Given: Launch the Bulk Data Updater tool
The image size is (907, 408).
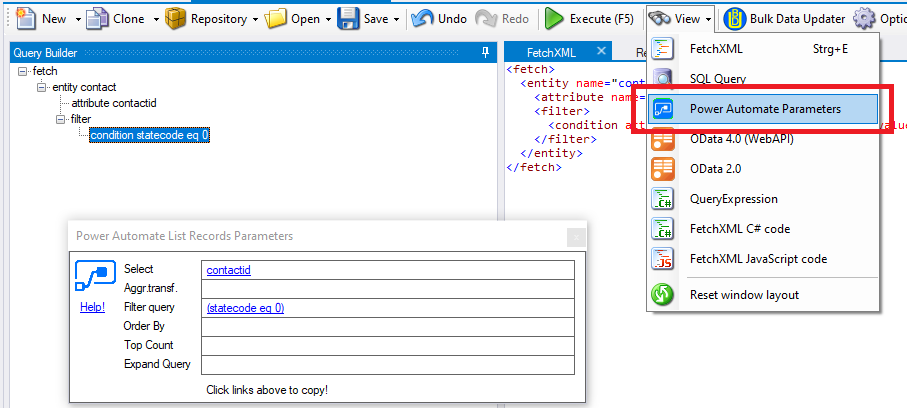Looking at the screenshot, I should (784, 19).
